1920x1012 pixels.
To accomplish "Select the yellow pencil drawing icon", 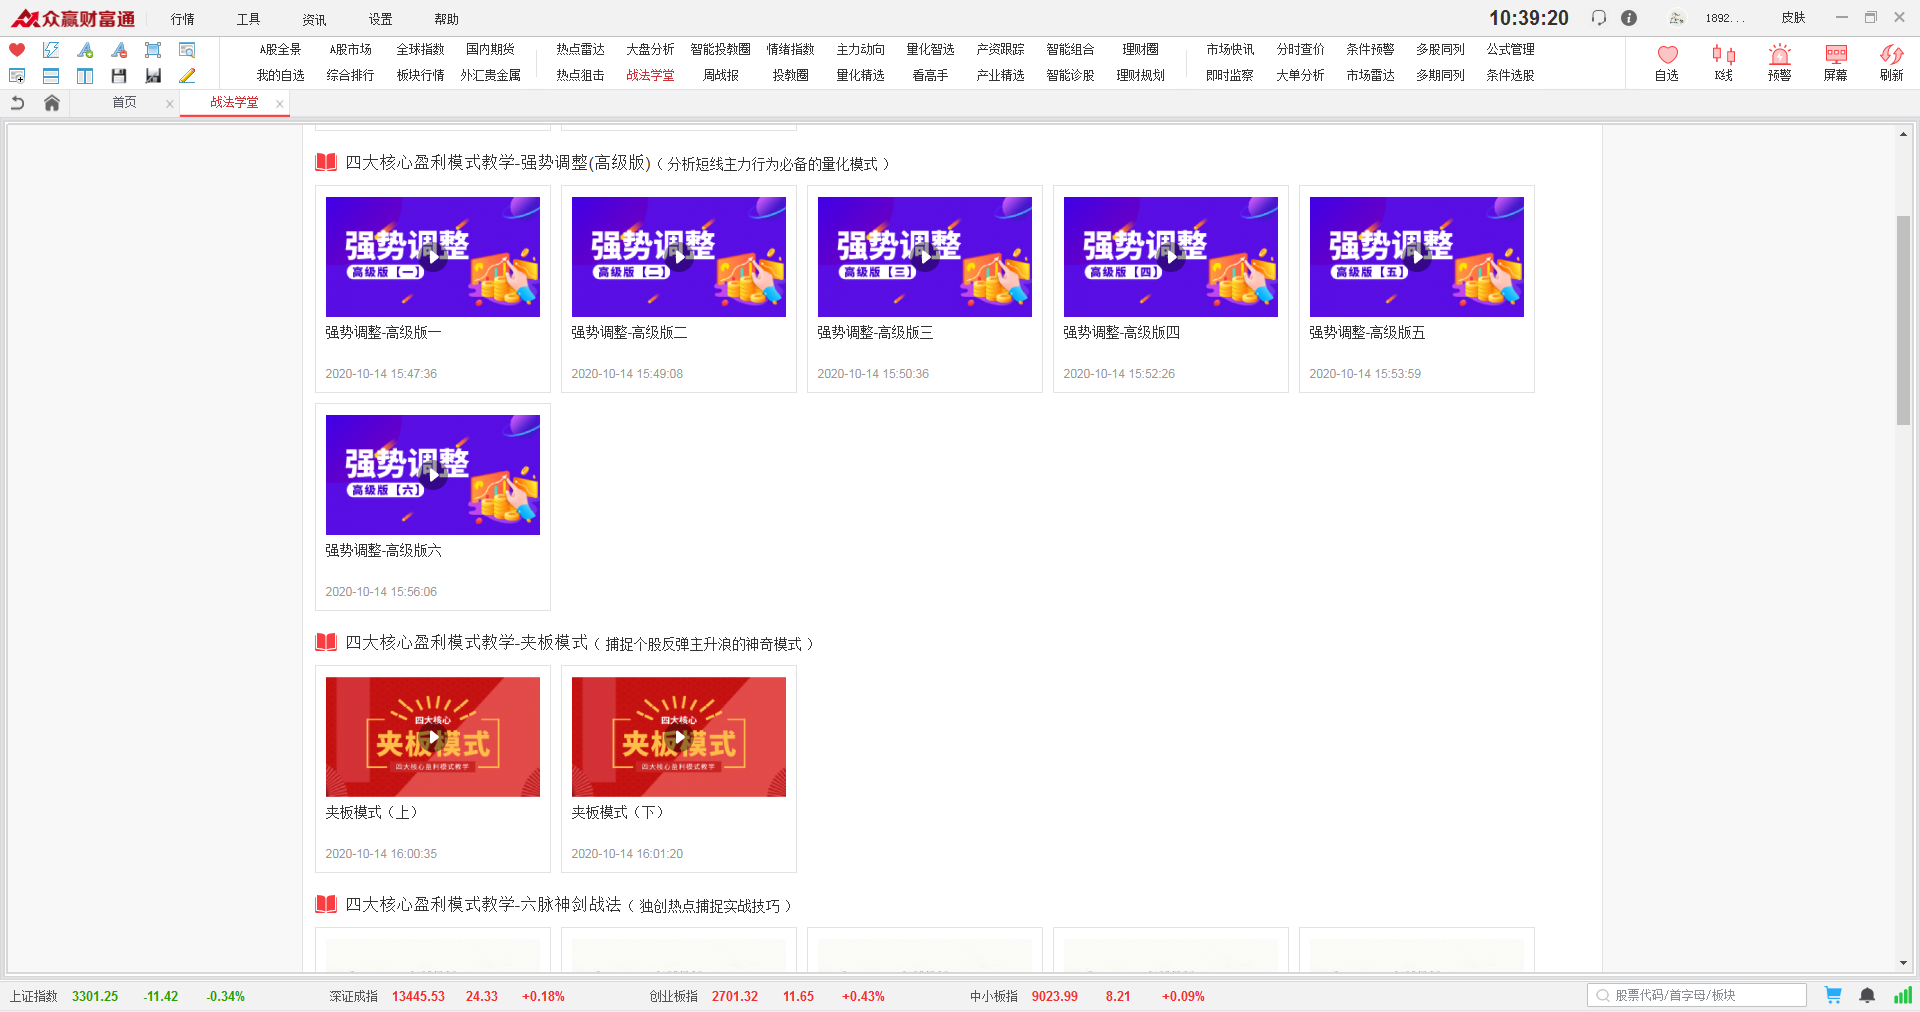I will (x=187, y=76).
